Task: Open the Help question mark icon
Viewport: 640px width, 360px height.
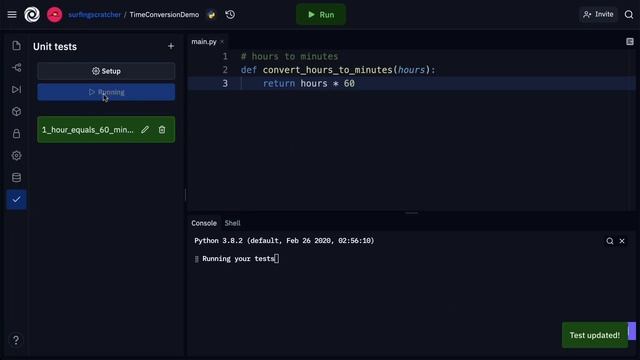Action: [16, 340]
